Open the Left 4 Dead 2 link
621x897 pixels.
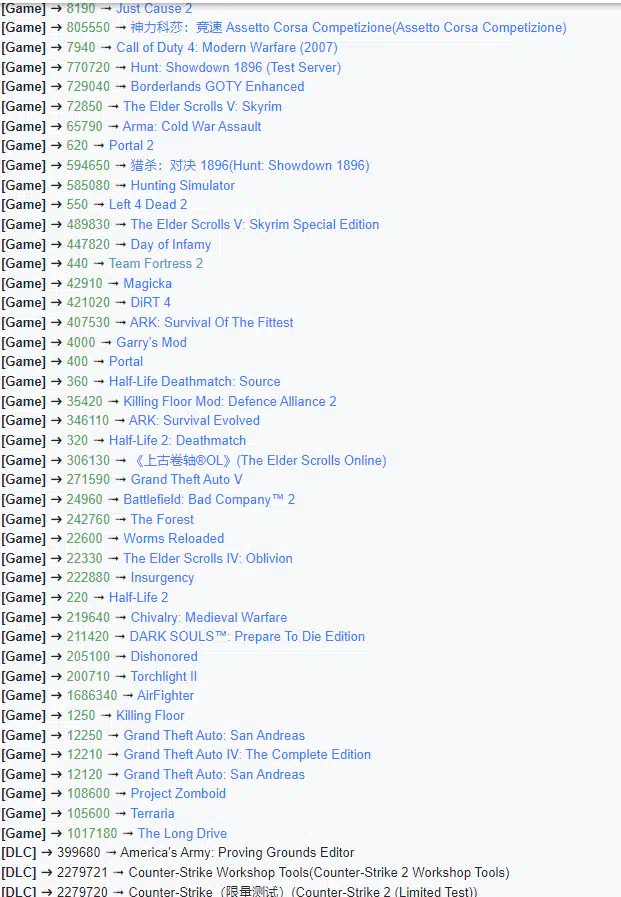pyautogui.click(x=148, y=204)
